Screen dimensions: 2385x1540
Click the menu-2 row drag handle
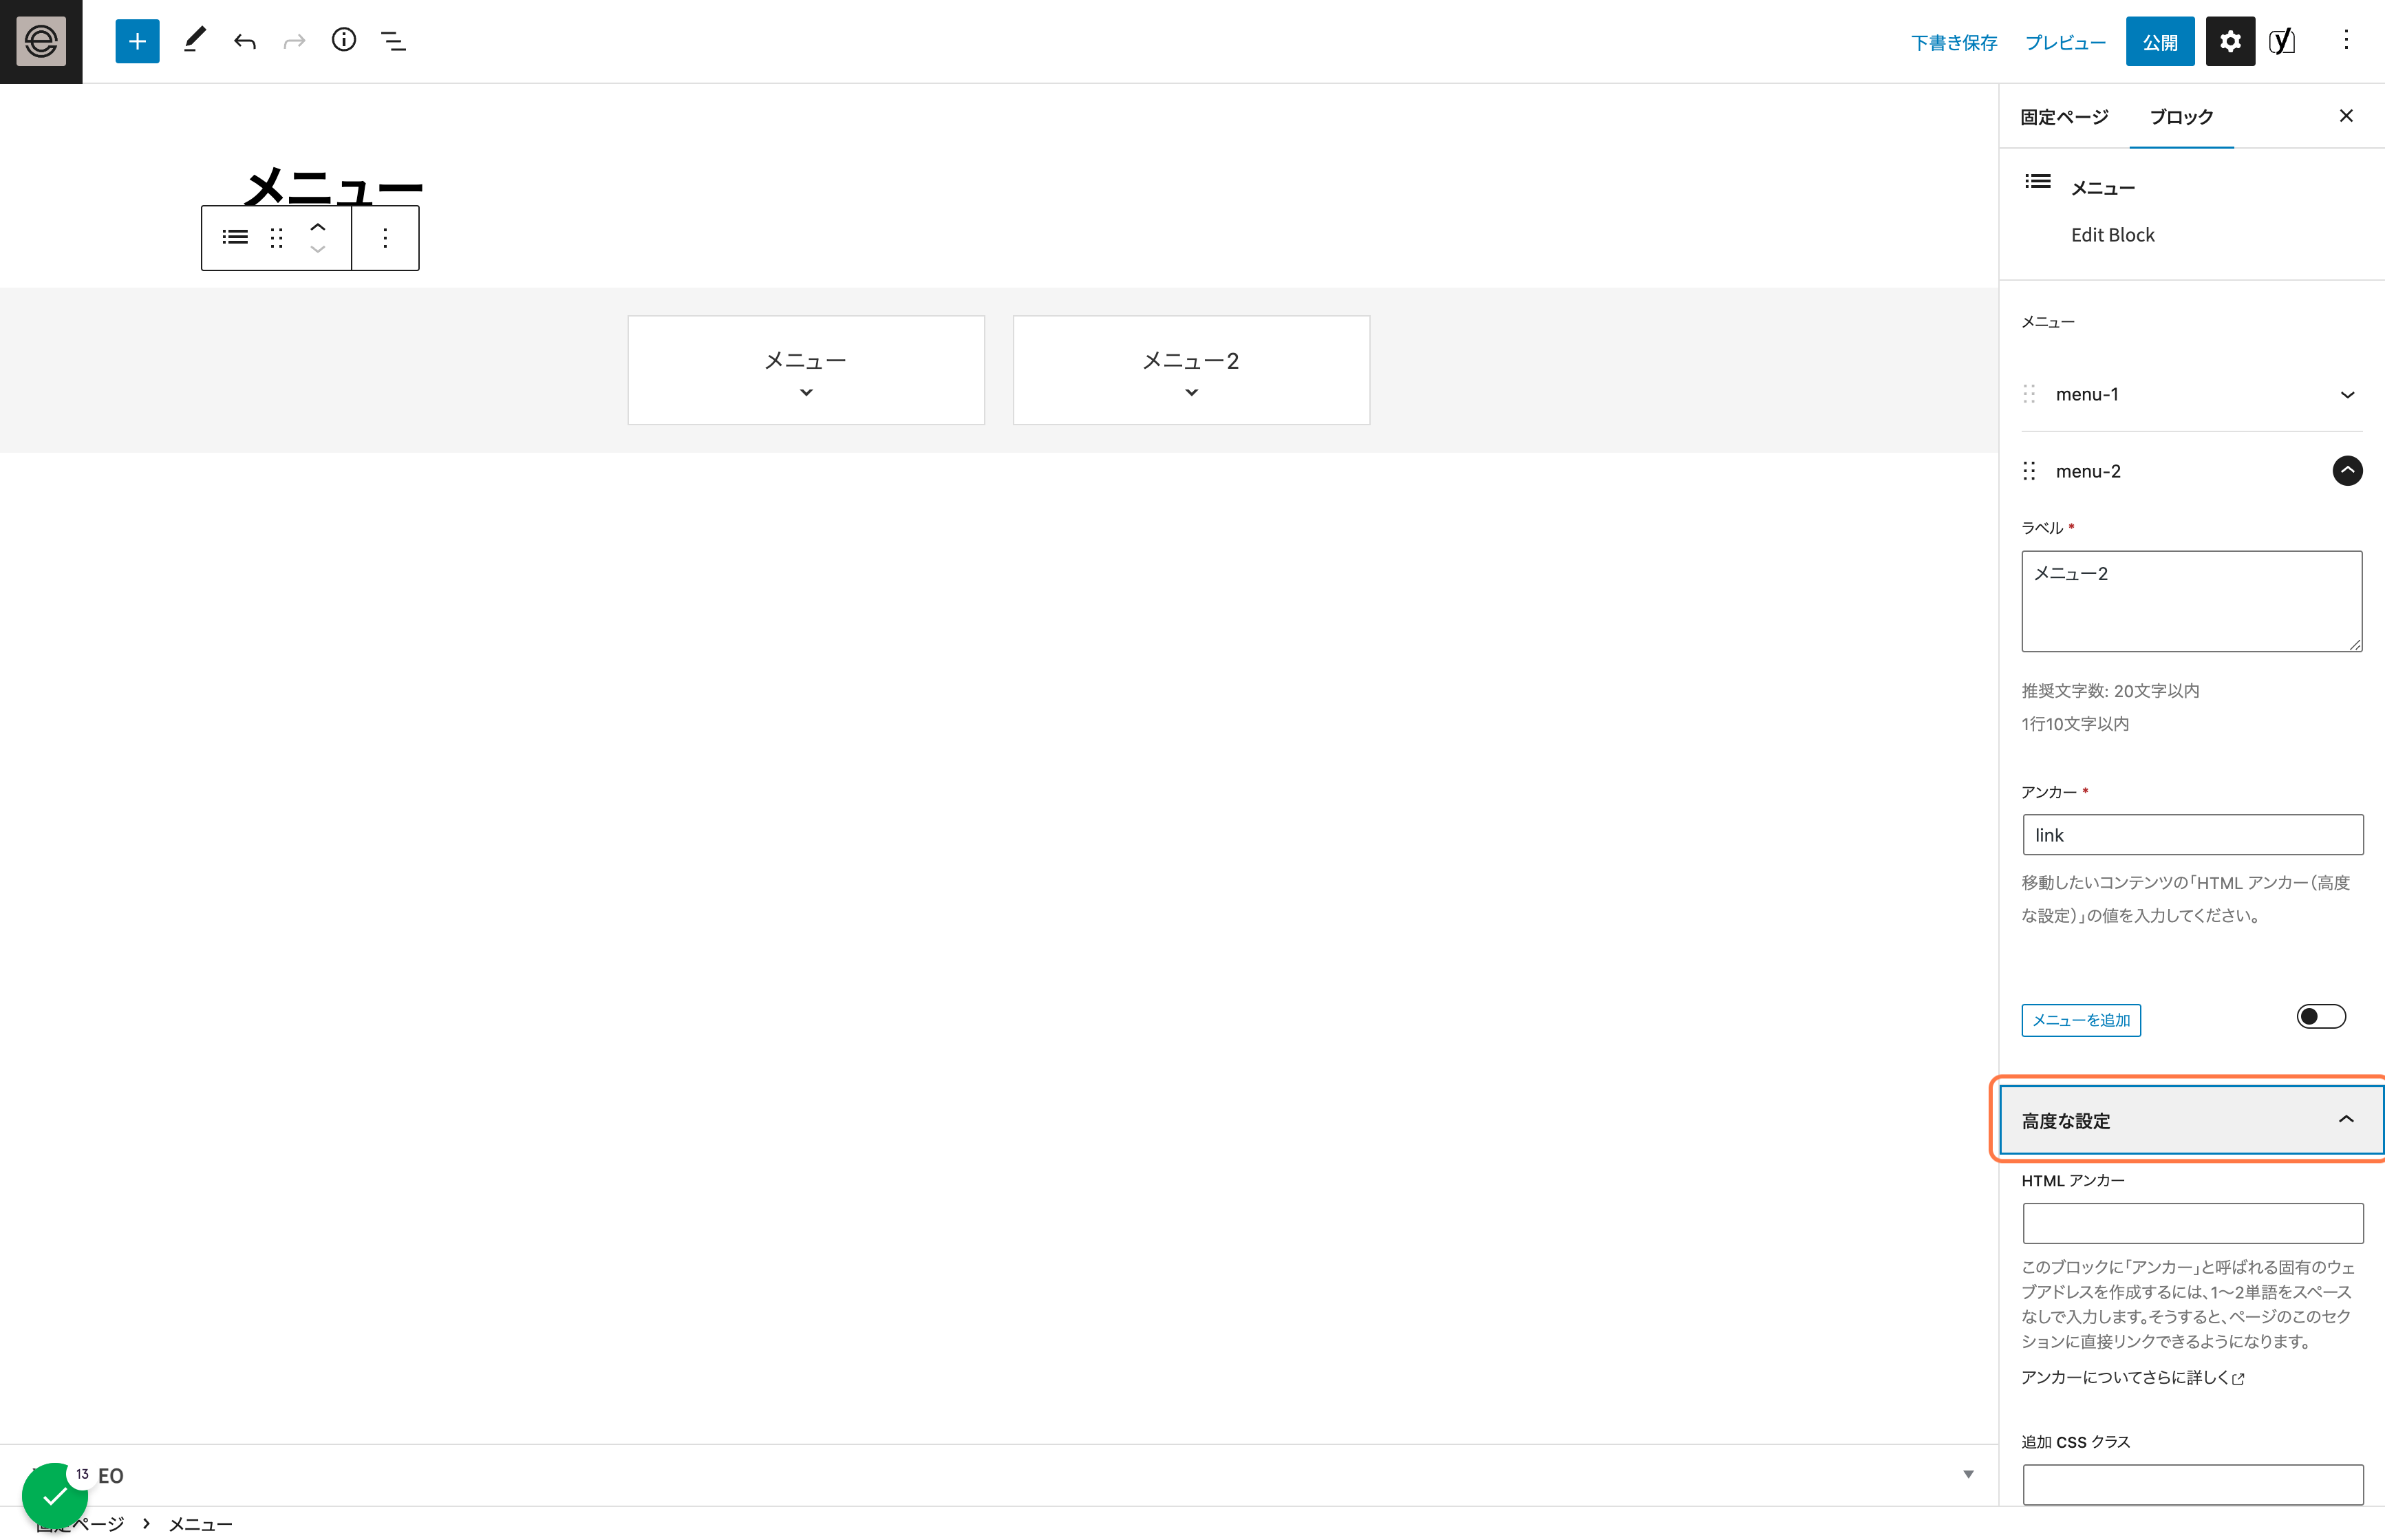coord(2029,471)
